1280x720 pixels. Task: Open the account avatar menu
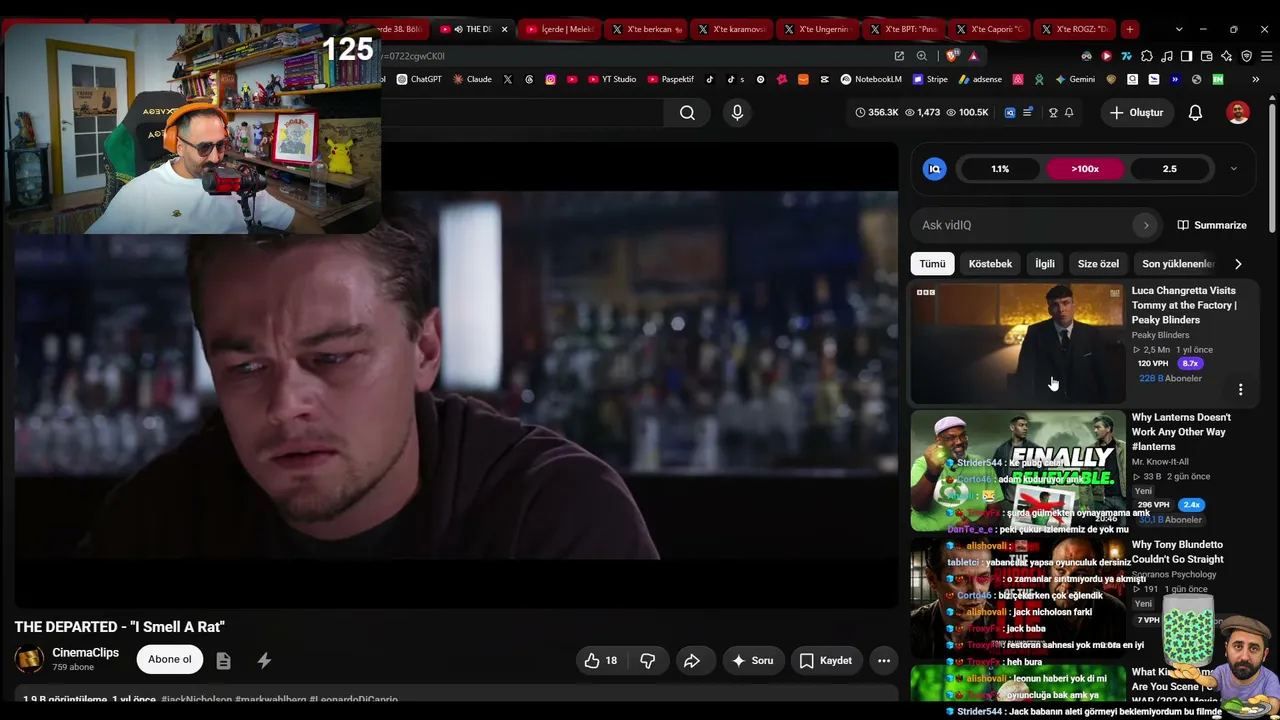[1238, 113]
